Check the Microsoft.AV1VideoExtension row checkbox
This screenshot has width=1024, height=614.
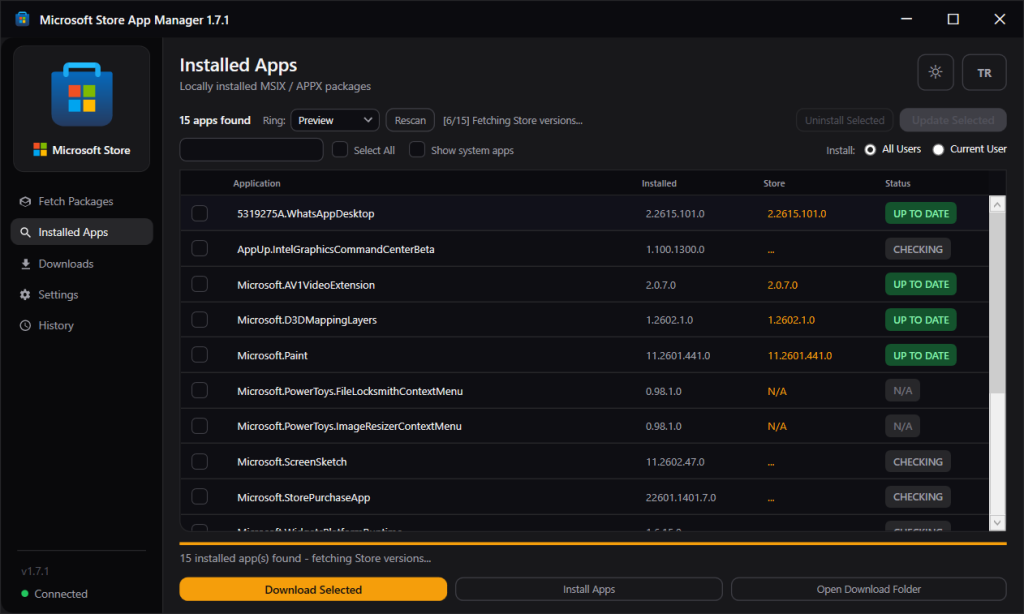199,284
